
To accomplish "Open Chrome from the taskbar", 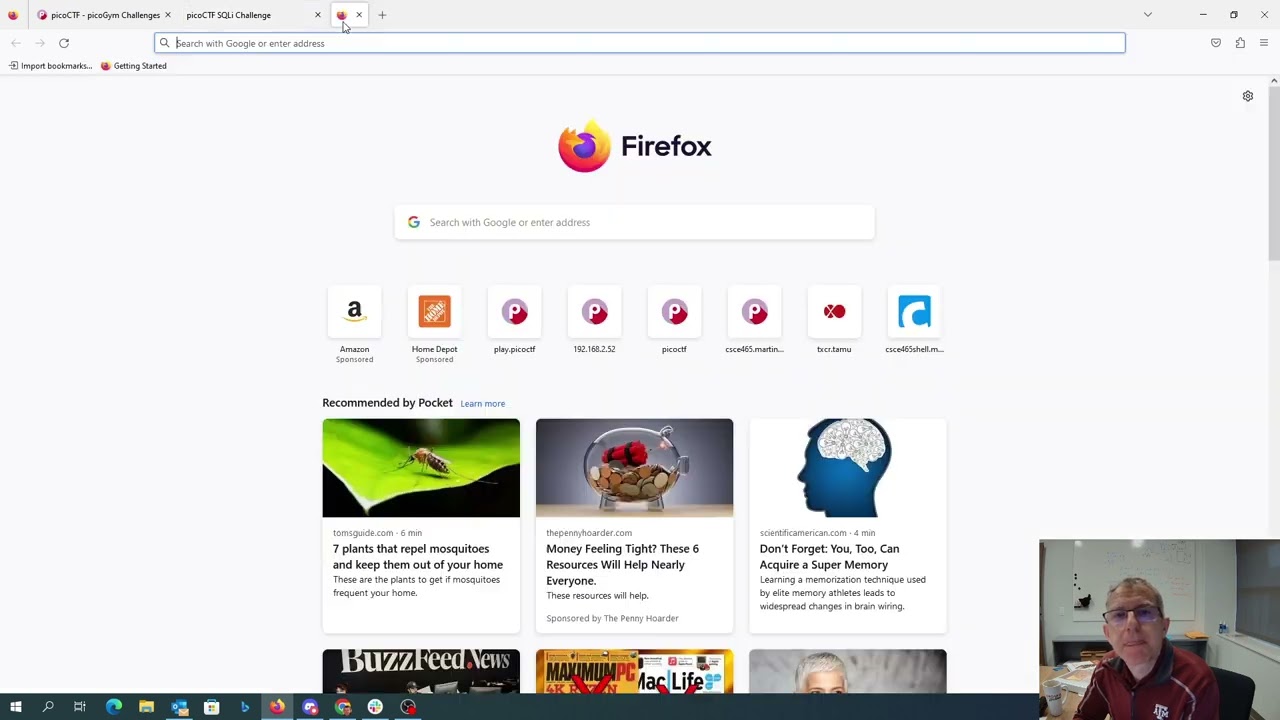I will pyautogui.click(x=343, y=707).
